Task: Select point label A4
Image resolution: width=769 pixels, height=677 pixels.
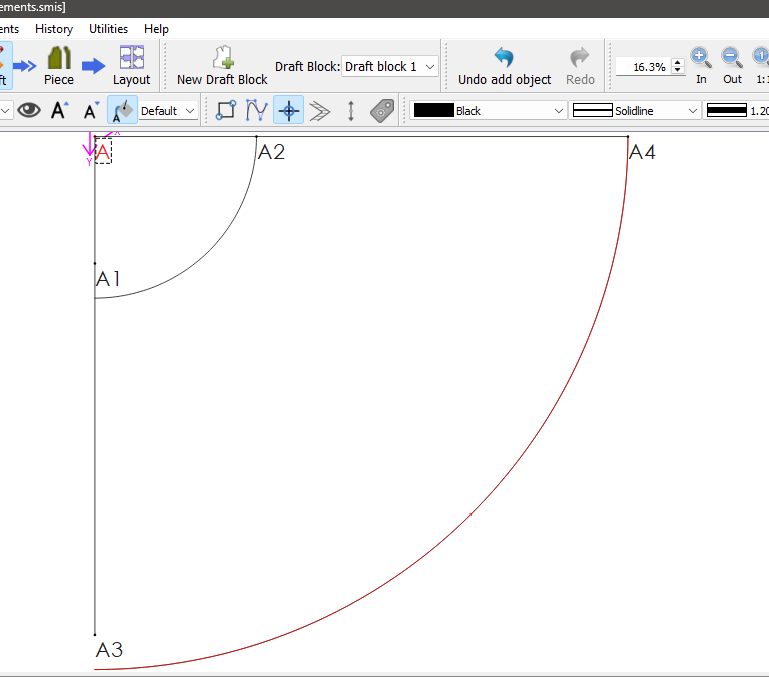Action: (x=642, y=152)
